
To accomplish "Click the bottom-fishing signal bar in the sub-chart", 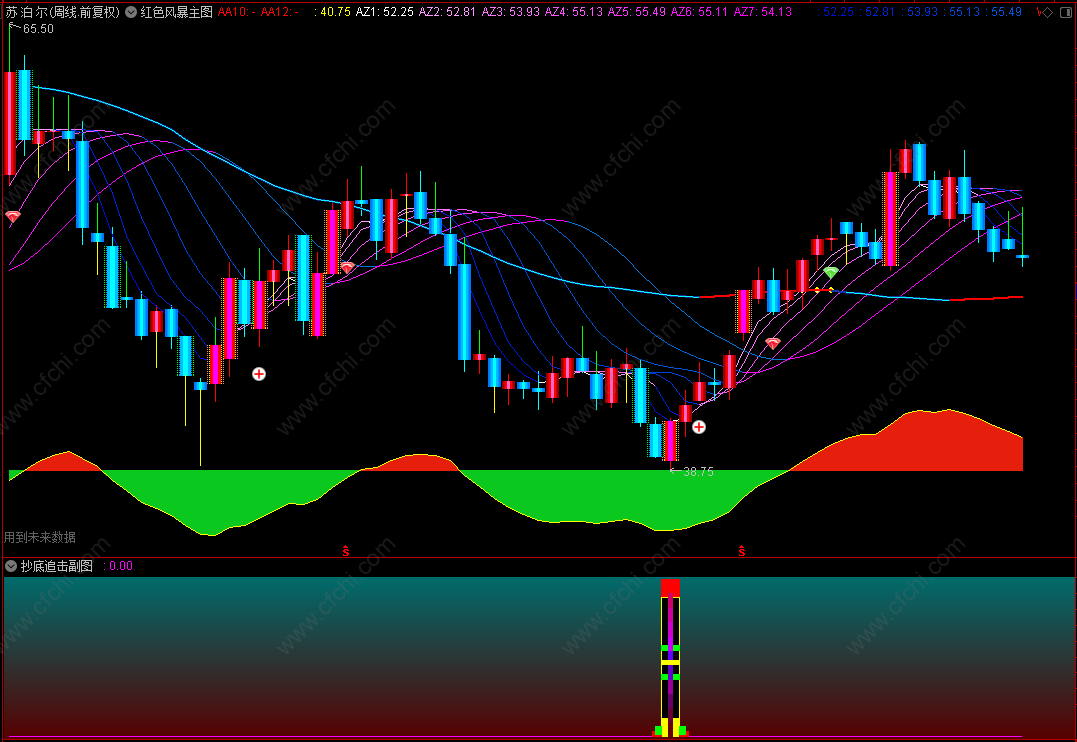I will [x=670, y=658].
